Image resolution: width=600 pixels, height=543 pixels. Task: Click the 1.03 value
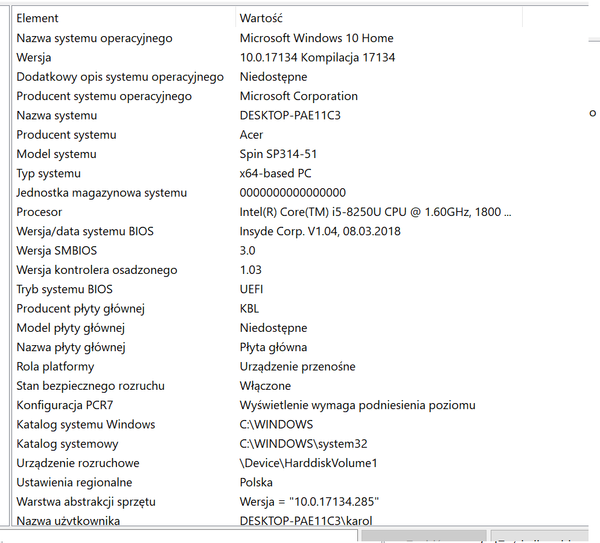251,270
